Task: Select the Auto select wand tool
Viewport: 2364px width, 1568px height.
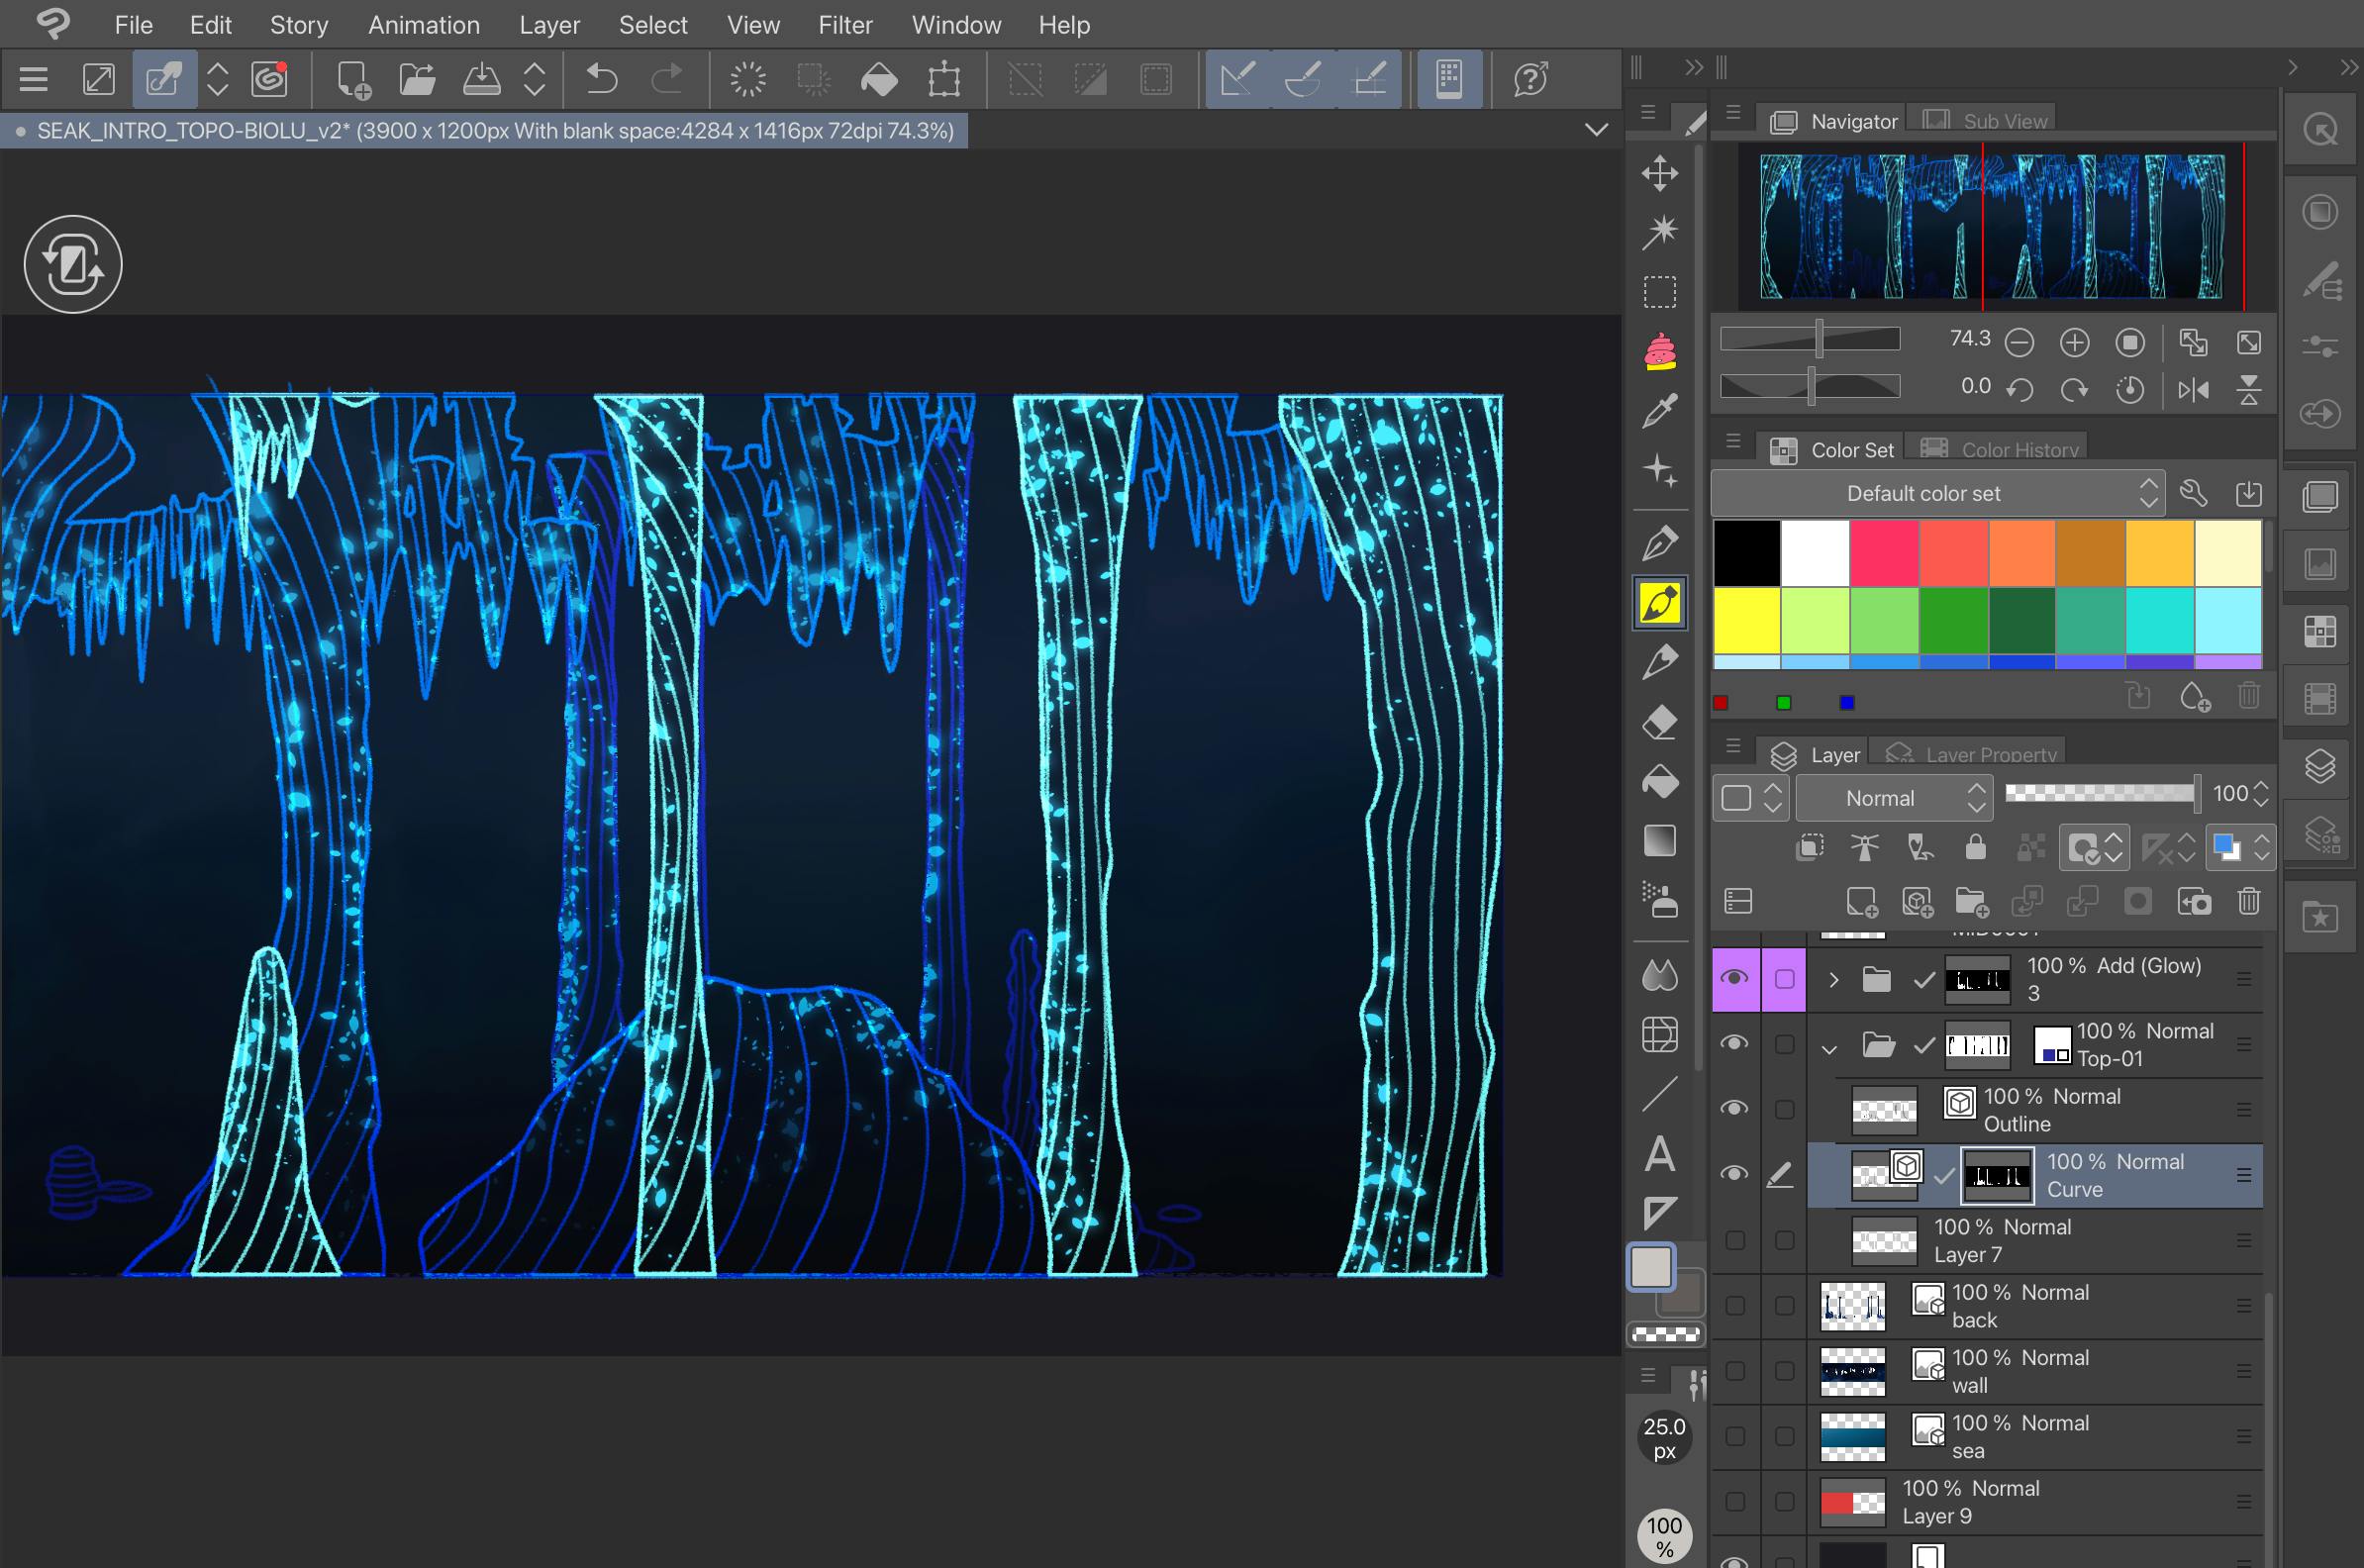Action: coord(1660,232)
